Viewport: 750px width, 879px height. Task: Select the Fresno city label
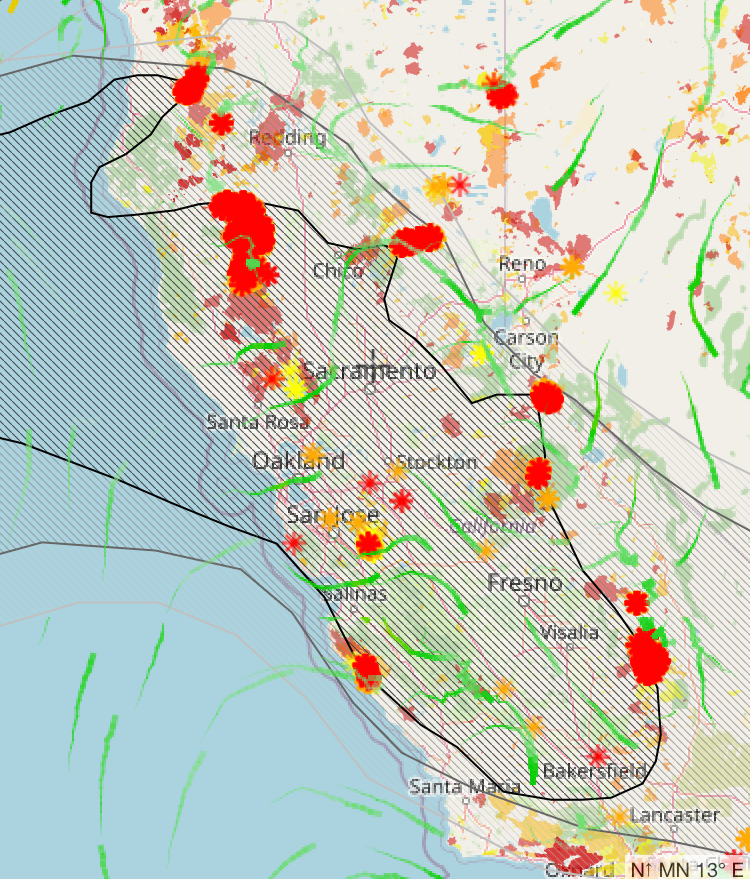525,583
